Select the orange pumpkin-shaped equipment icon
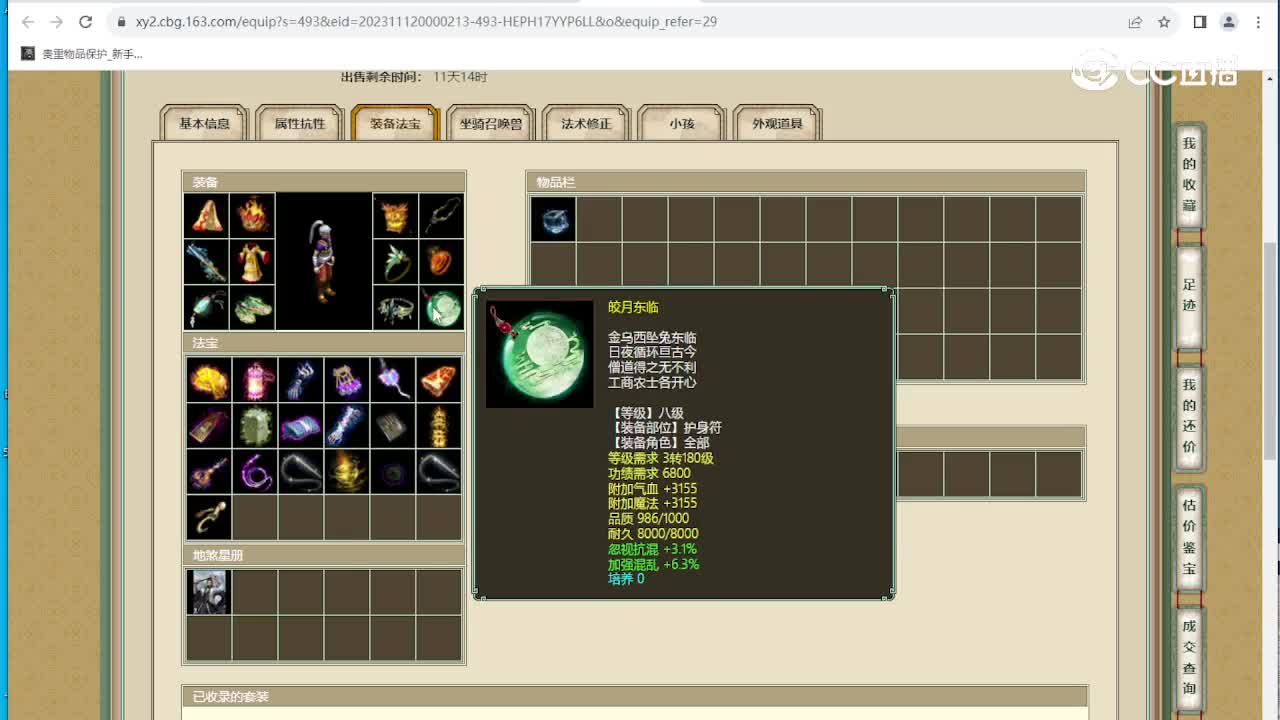Screen dimensions: 1280x720 (x=441, y=262)
